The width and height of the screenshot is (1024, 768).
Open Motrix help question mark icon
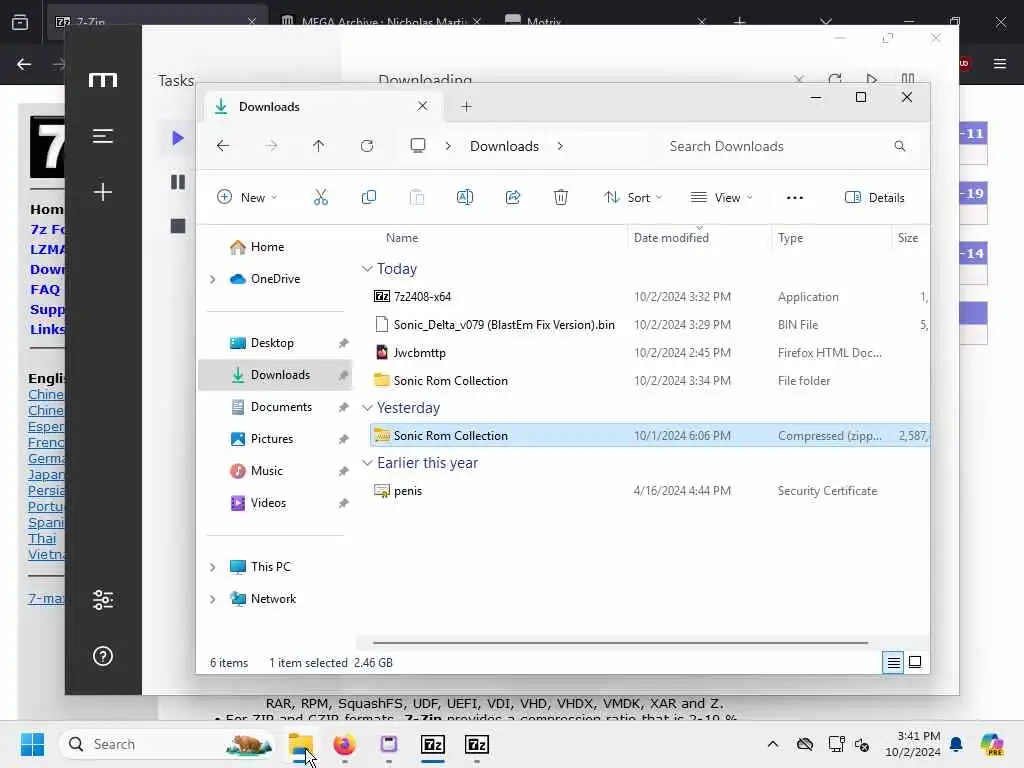(103, 656)
